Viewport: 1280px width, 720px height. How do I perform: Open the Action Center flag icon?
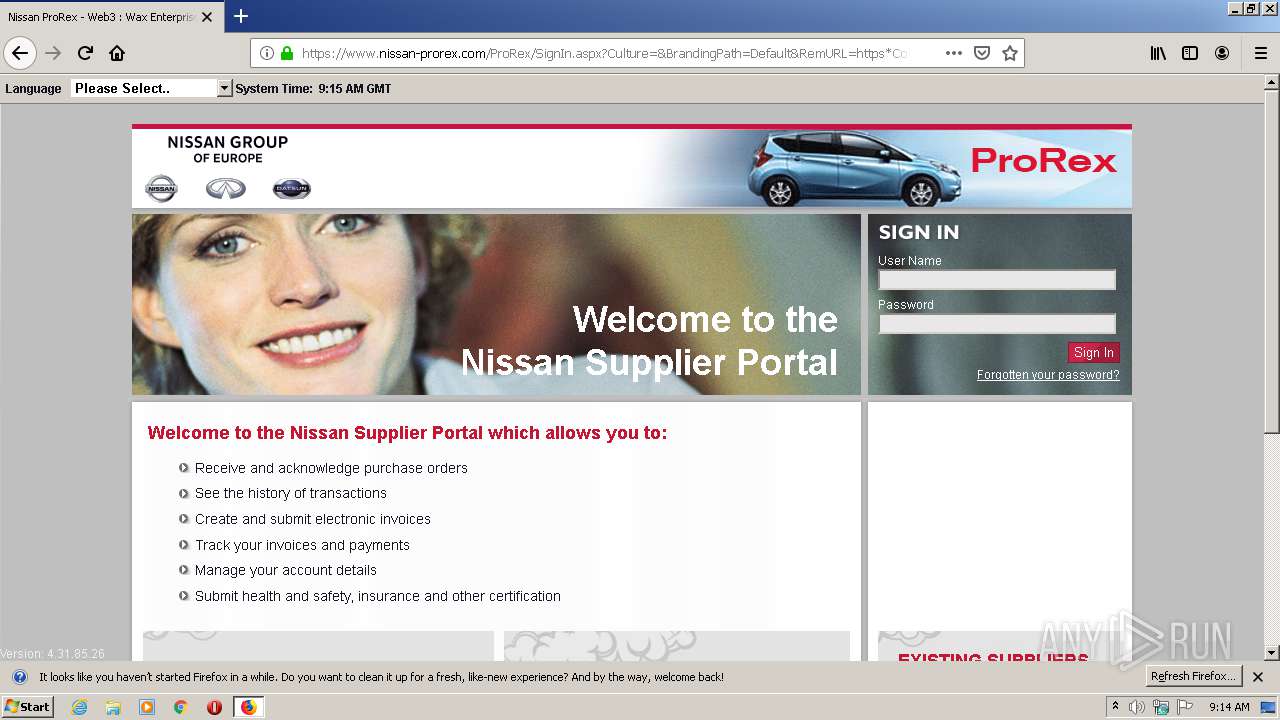click(1185, 707)
